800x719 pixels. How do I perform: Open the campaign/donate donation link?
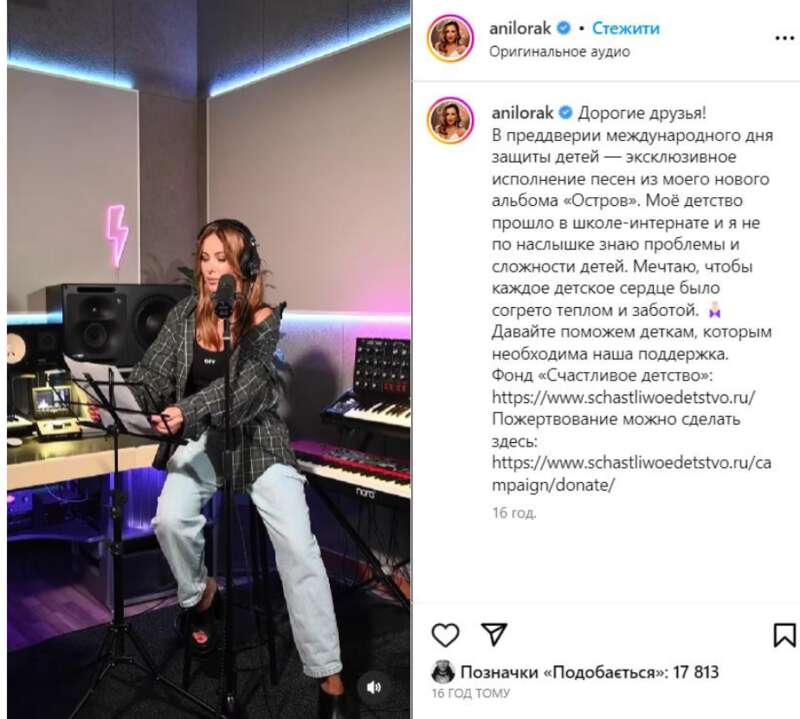click(x=631, y=474)
